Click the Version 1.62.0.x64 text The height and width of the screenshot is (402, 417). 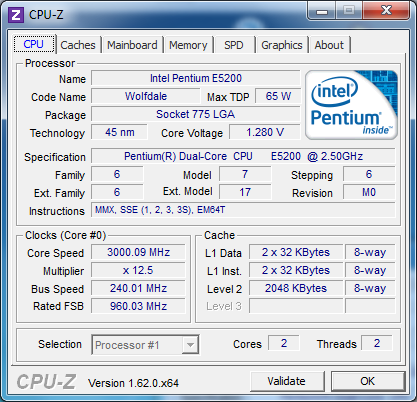(x=133, y=383)
